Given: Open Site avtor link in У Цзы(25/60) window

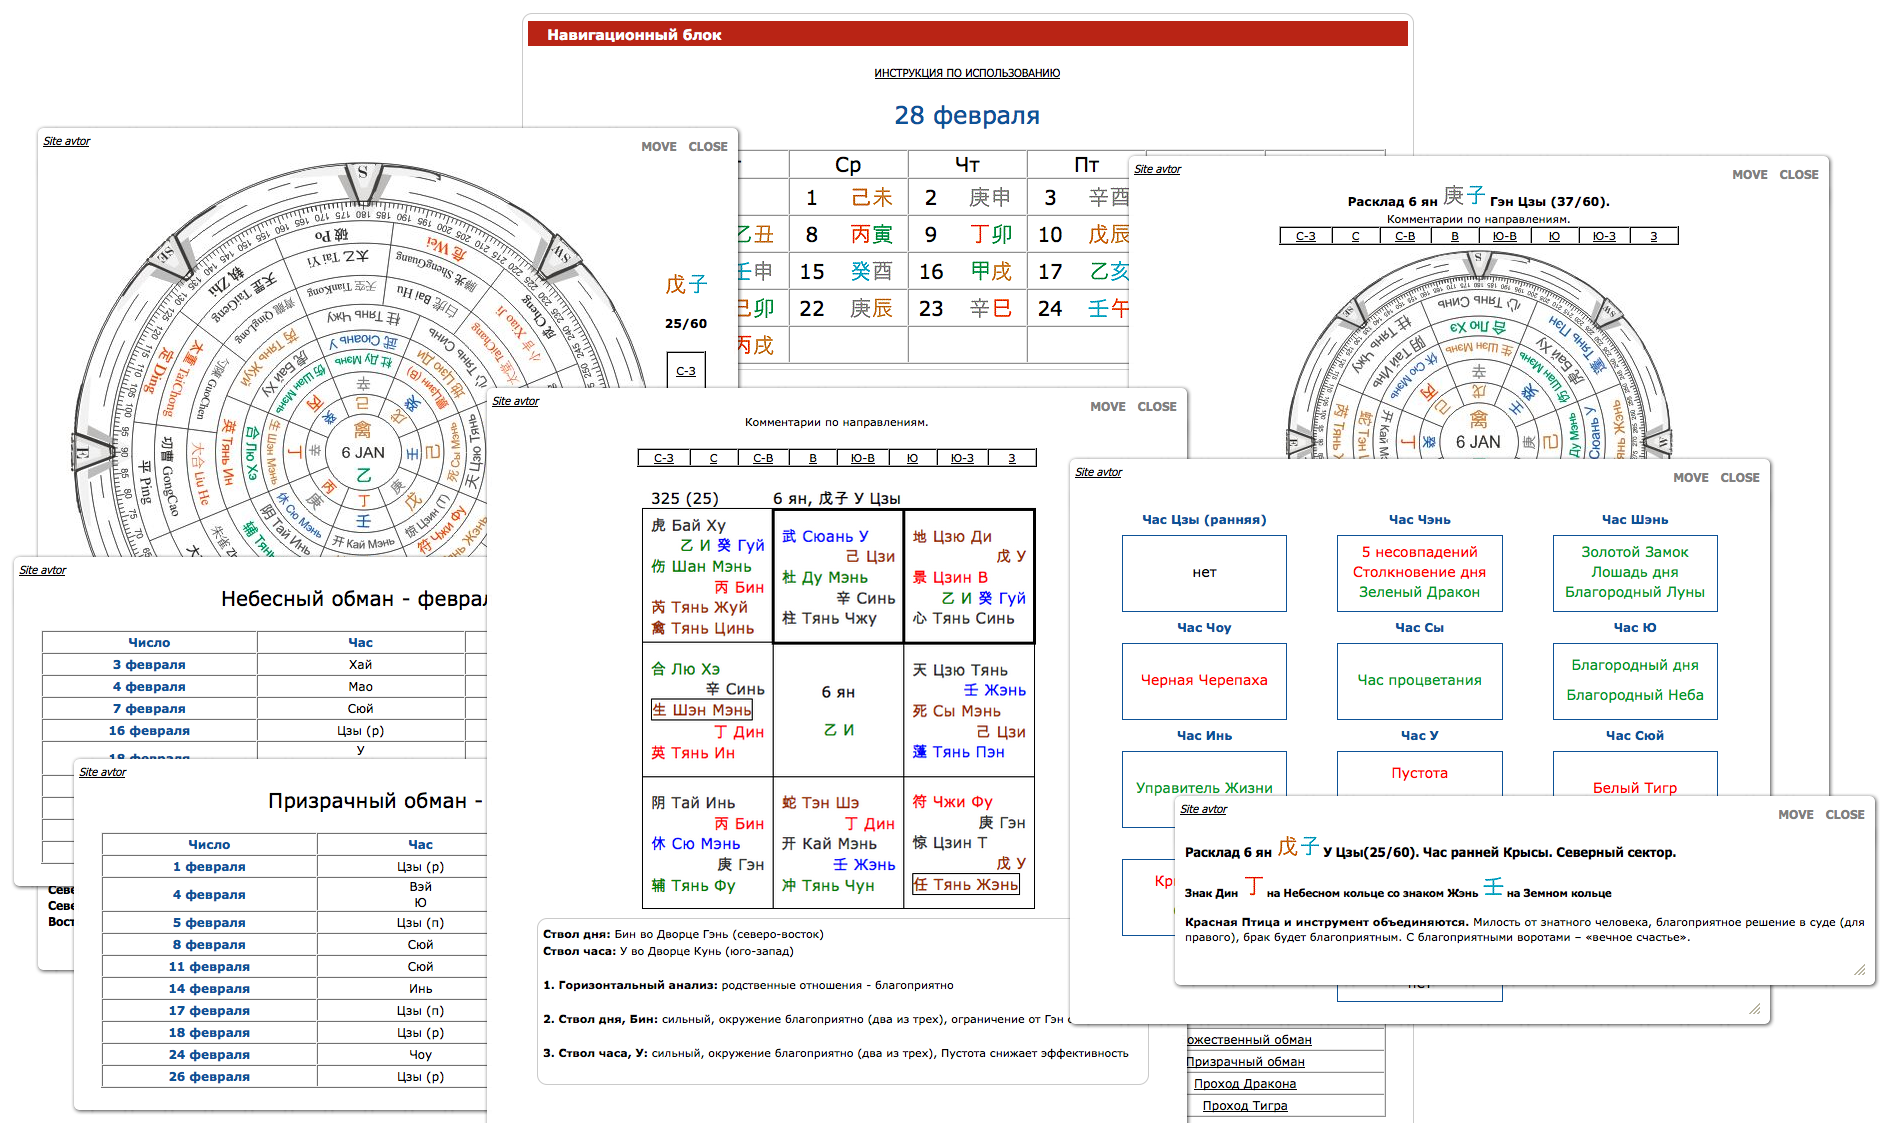Looking at the screenshot, I should (1203, 809).
